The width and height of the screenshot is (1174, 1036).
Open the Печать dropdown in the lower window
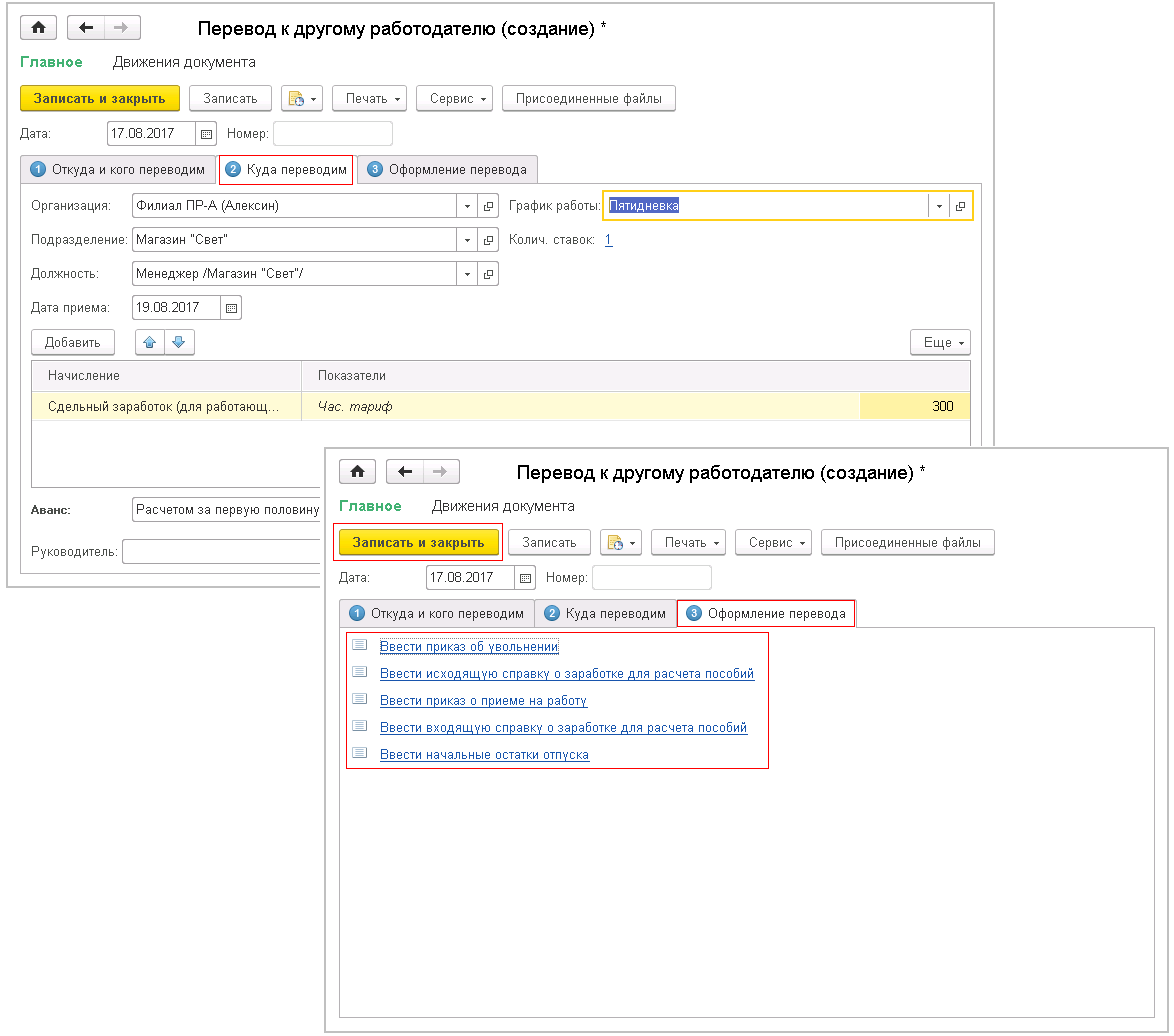689,542
